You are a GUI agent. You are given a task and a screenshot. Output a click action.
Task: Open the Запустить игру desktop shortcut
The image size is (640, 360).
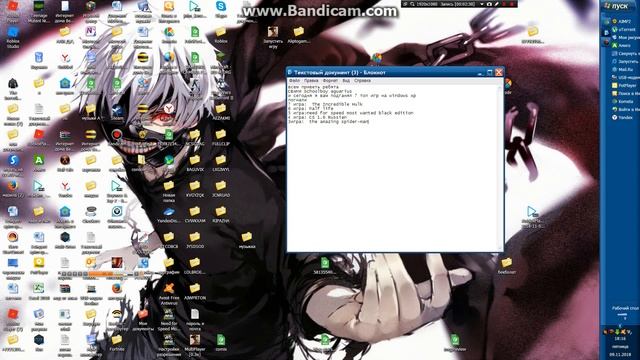(273, 37)
